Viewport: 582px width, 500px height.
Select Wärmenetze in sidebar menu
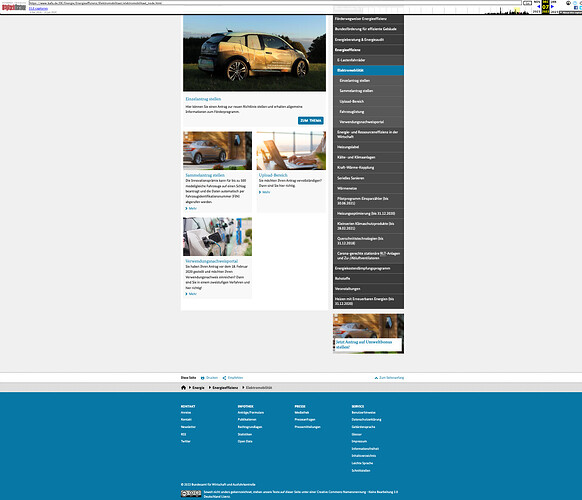tap(368, 189)
